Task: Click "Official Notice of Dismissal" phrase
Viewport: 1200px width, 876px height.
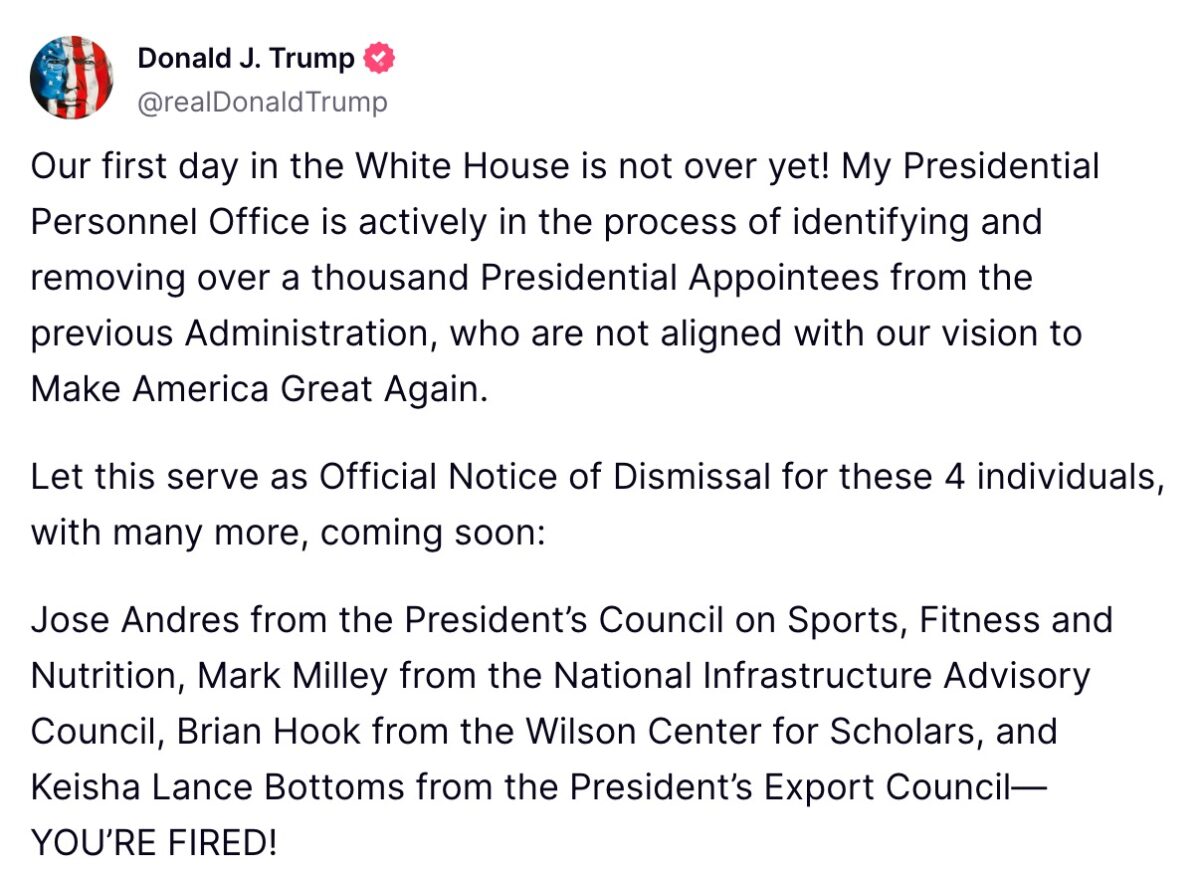Action: [544, 477]
